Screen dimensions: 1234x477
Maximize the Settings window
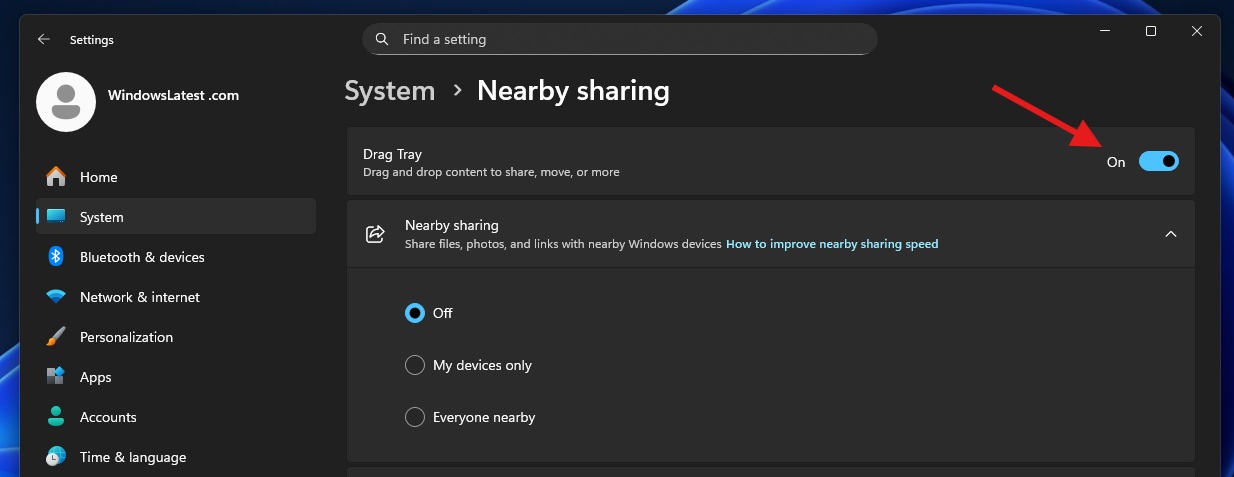(x=1151, y=32)
